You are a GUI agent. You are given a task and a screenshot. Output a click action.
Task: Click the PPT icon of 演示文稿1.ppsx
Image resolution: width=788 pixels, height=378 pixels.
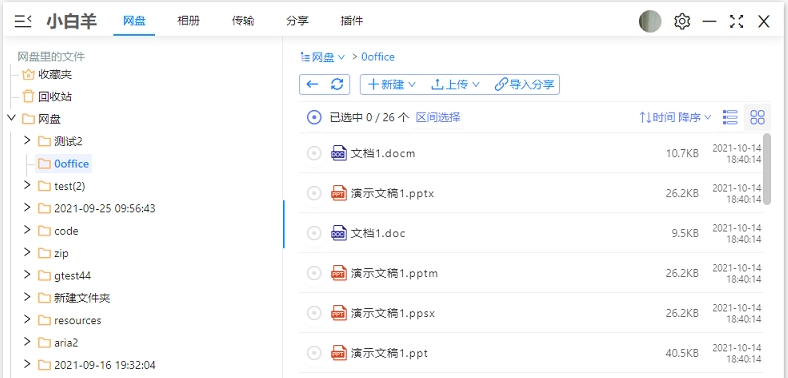[339, 313]
